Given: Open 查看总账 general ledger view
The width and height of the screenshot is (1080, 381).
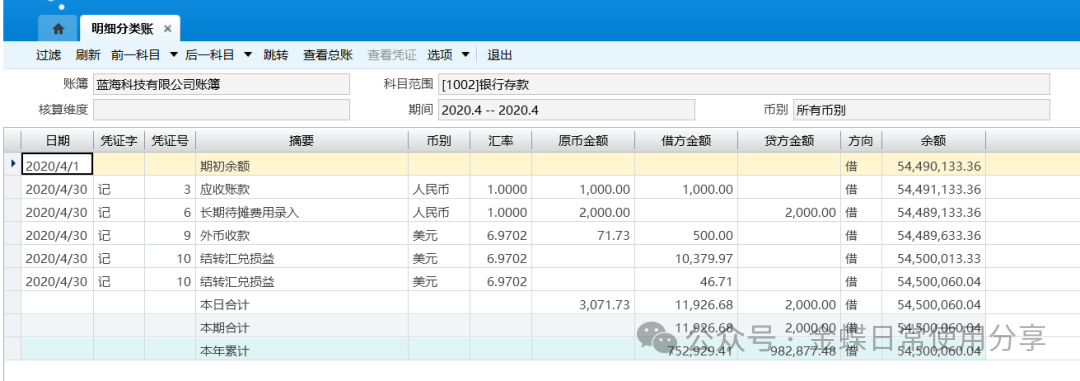Looking at the screenshot, I should click(x=328, y=55).
